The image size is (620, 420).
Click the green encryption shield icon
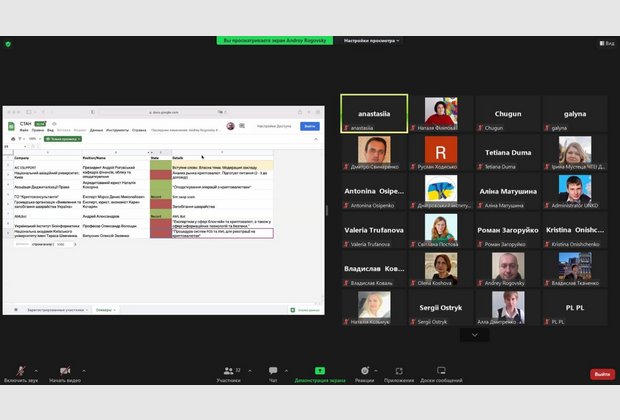point(8,43)
